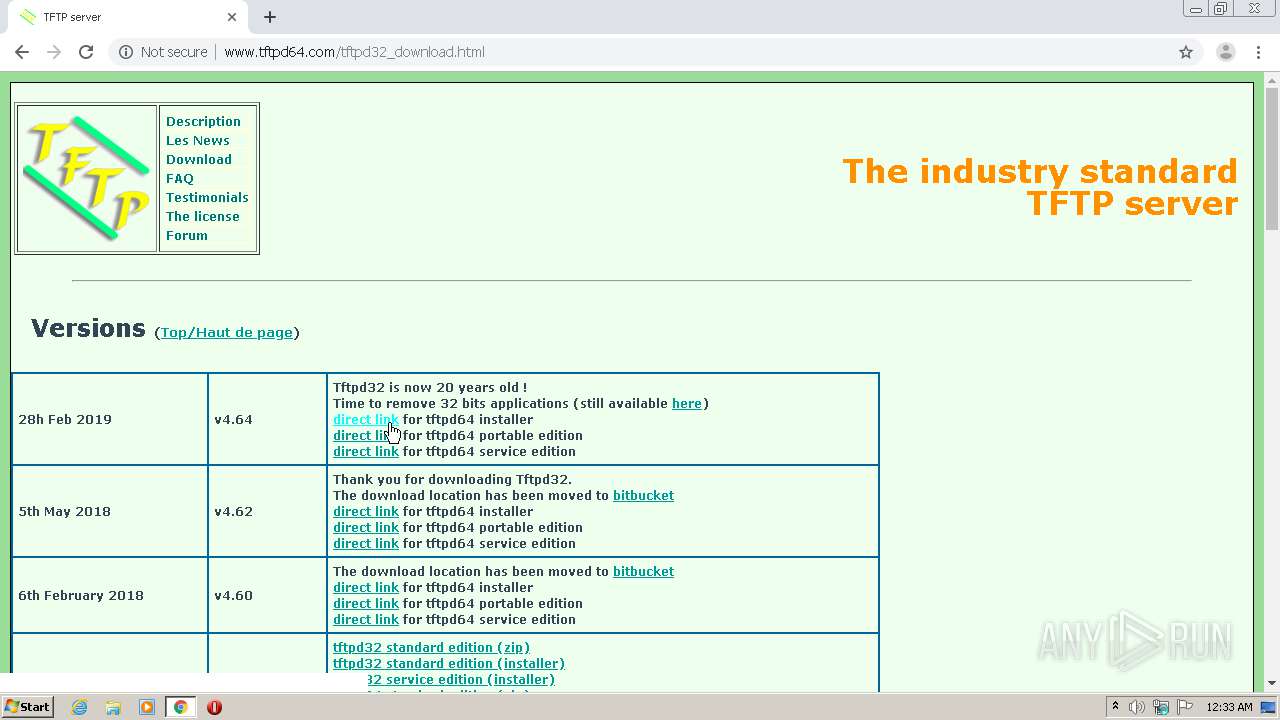Click 'here' link for 32 bits applications
This screenshot has height=720, width=1280.
[x=687, y=404]
